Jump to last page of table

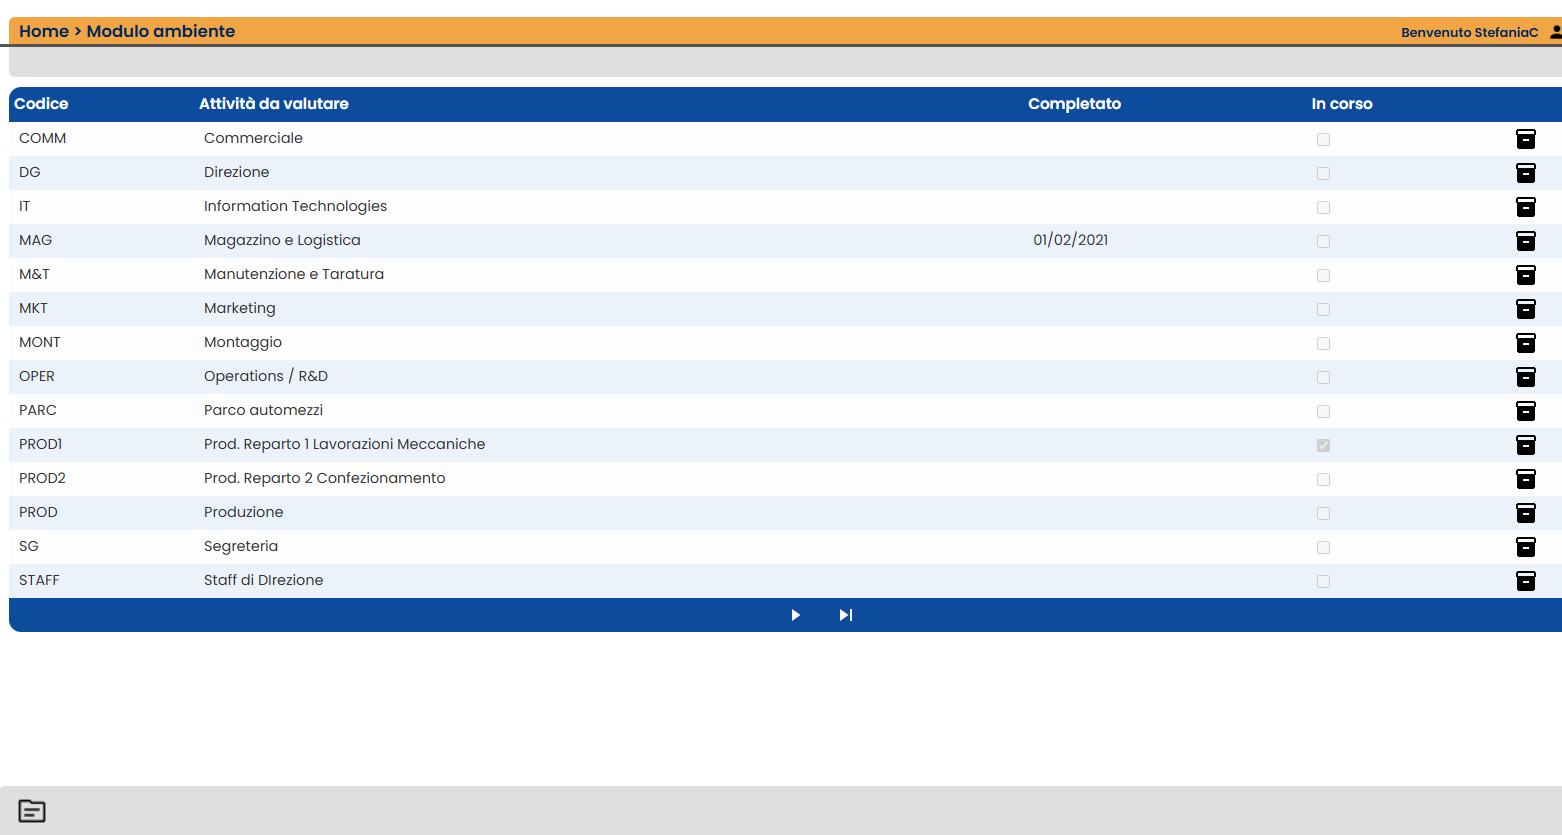tap(846, 615)
